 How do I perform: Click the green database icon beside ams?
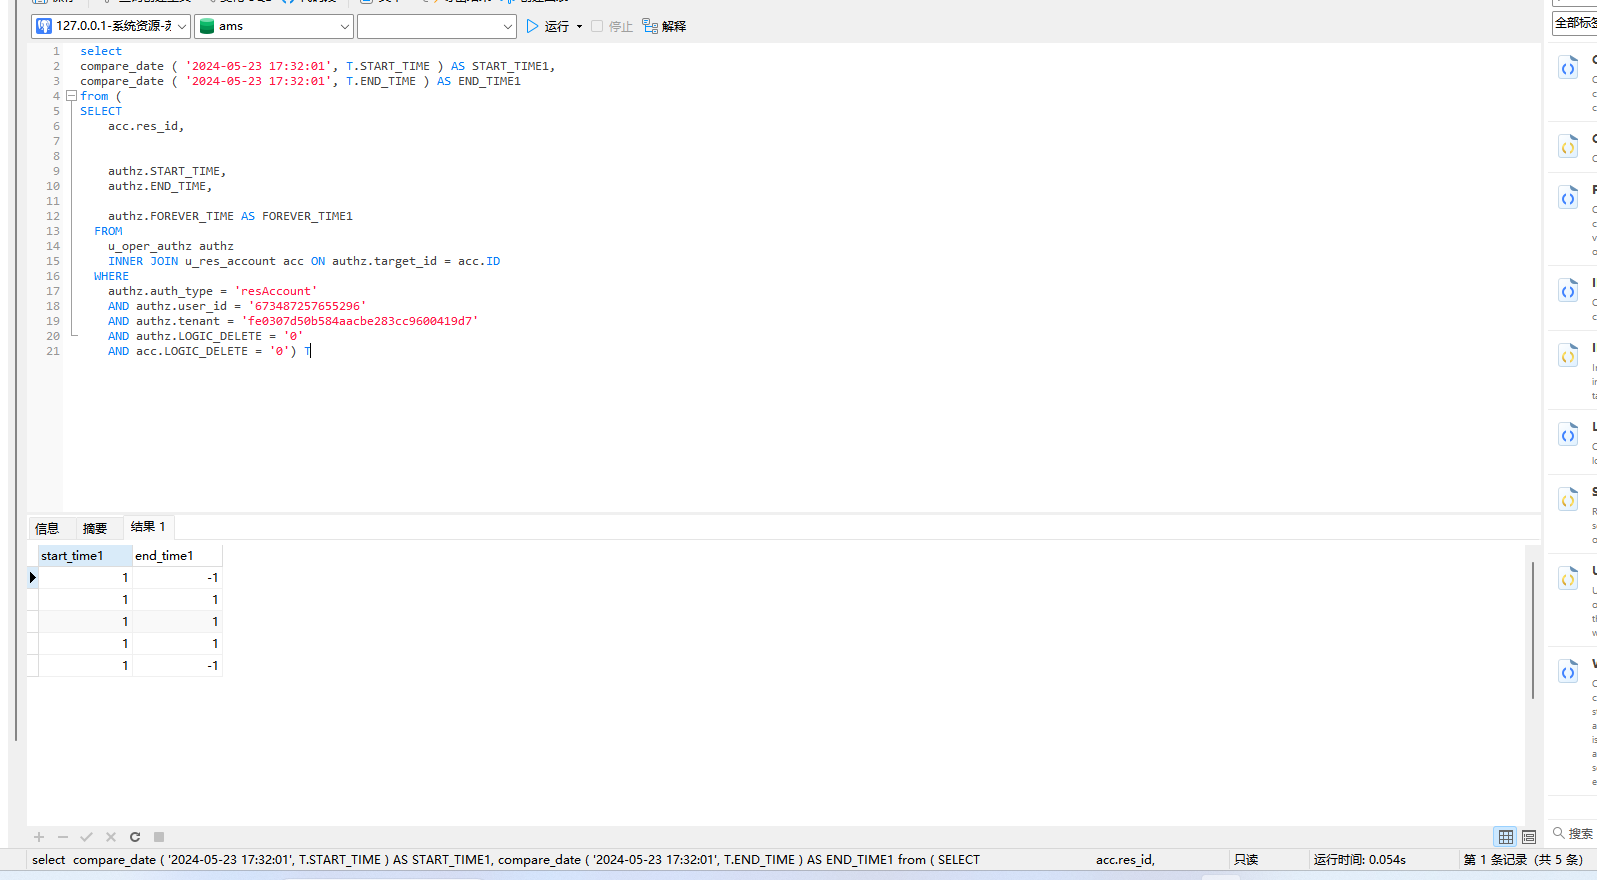click(x=207, y=26)
